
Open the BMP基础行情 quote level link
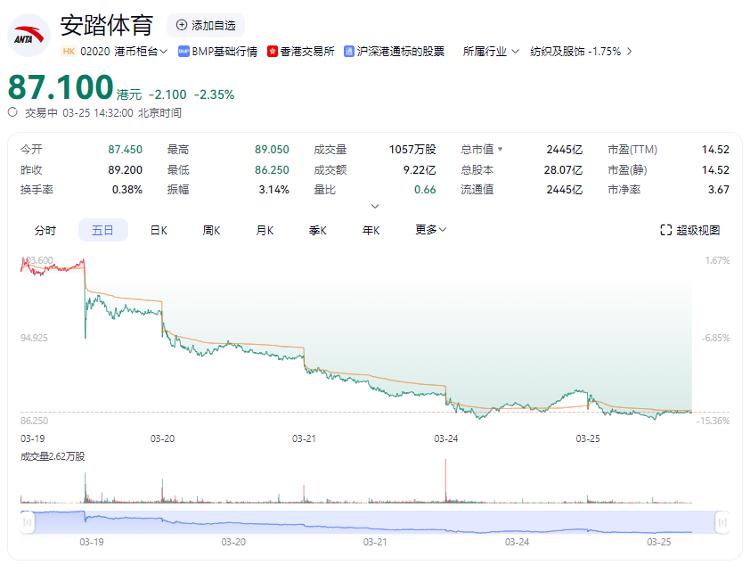[224, 51]
